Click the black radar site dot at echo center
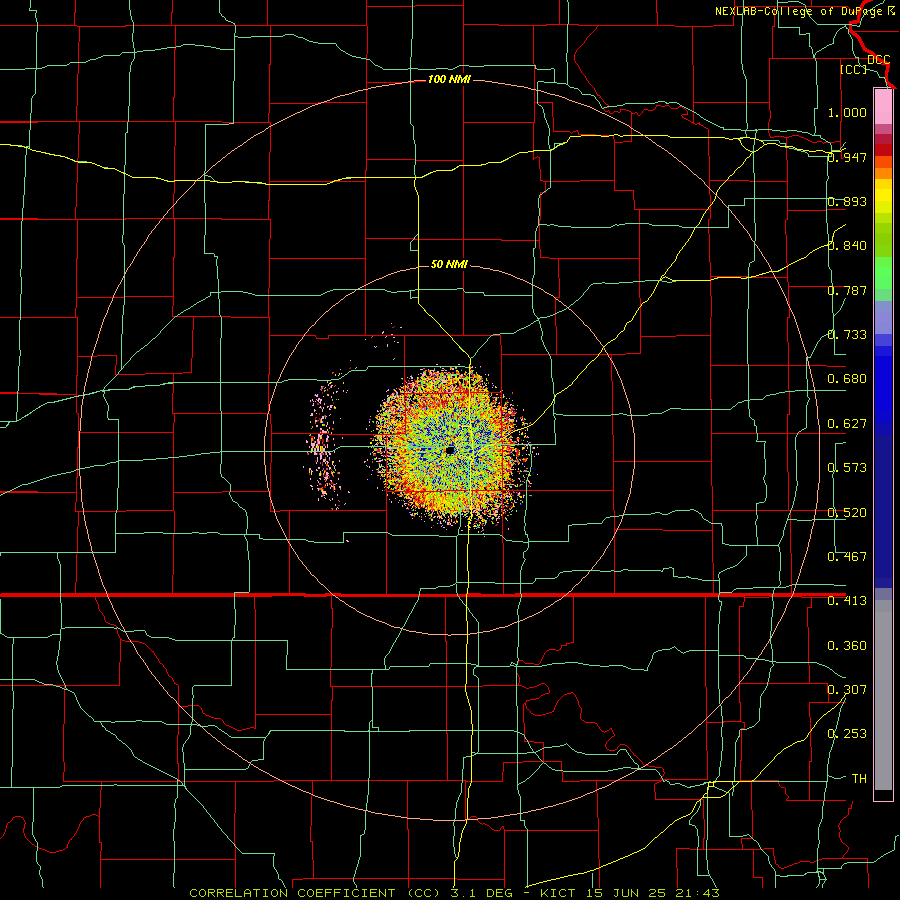This screenshot has height=900, width=900. (x=450, y=451)
